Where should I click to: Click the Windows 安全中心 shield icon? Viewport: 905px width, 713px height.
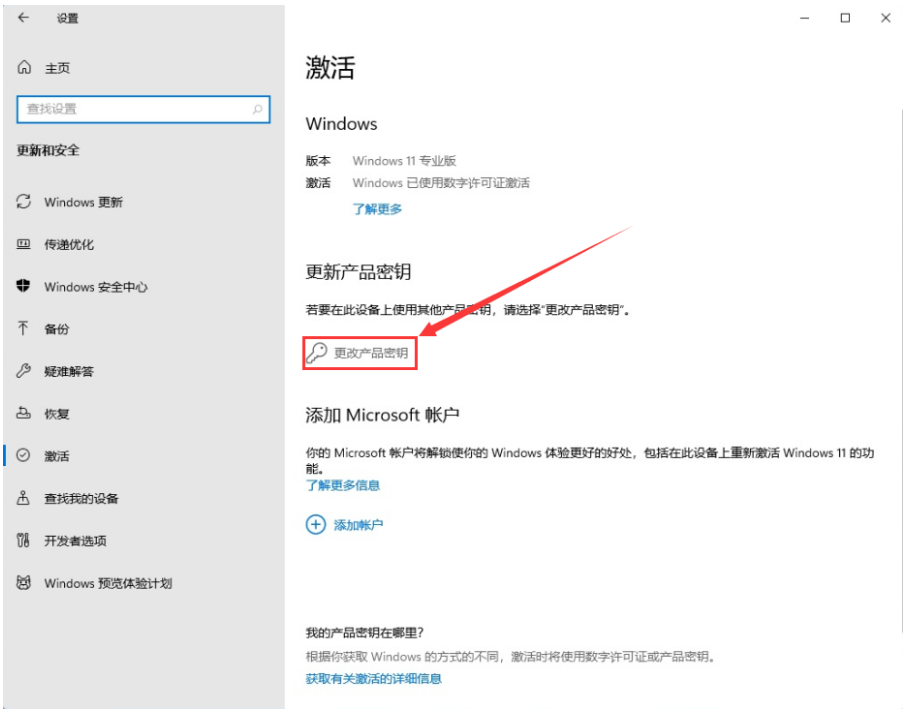(x=23, y=286)
